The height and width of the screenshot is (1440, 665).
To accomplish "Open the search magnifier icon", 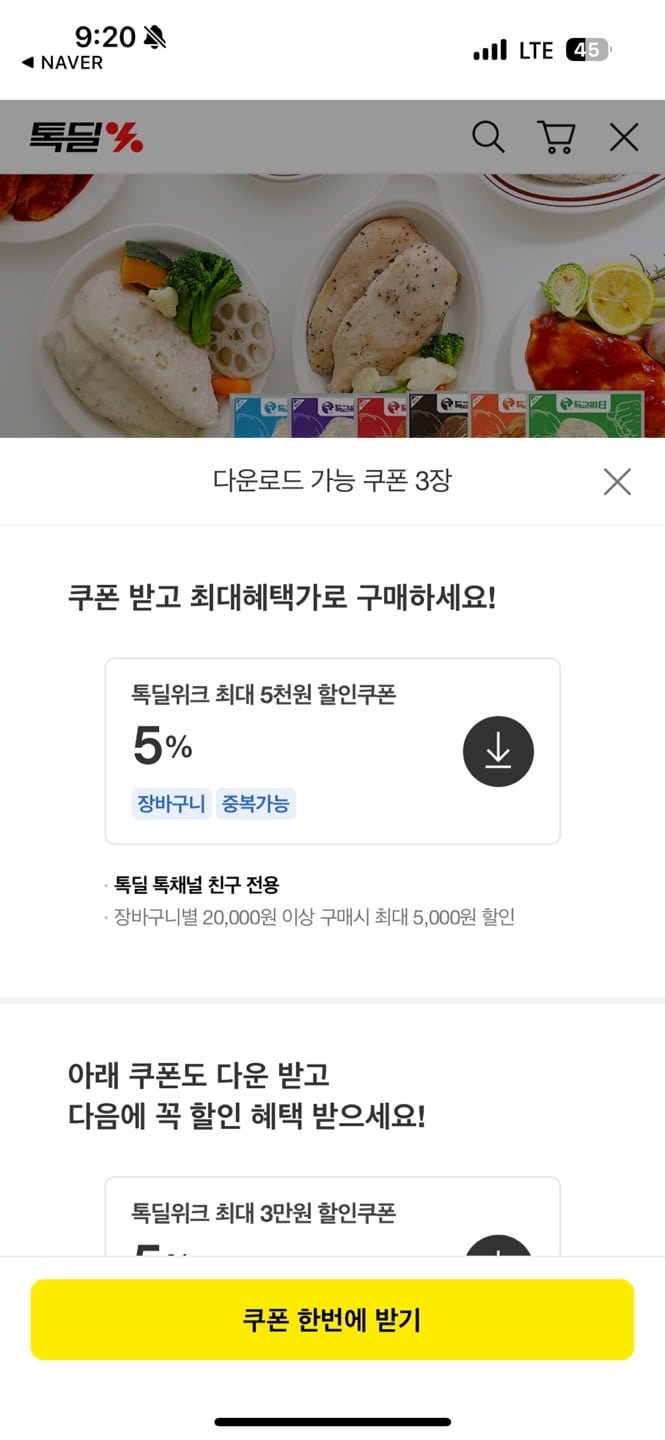I will click(488, 137).
